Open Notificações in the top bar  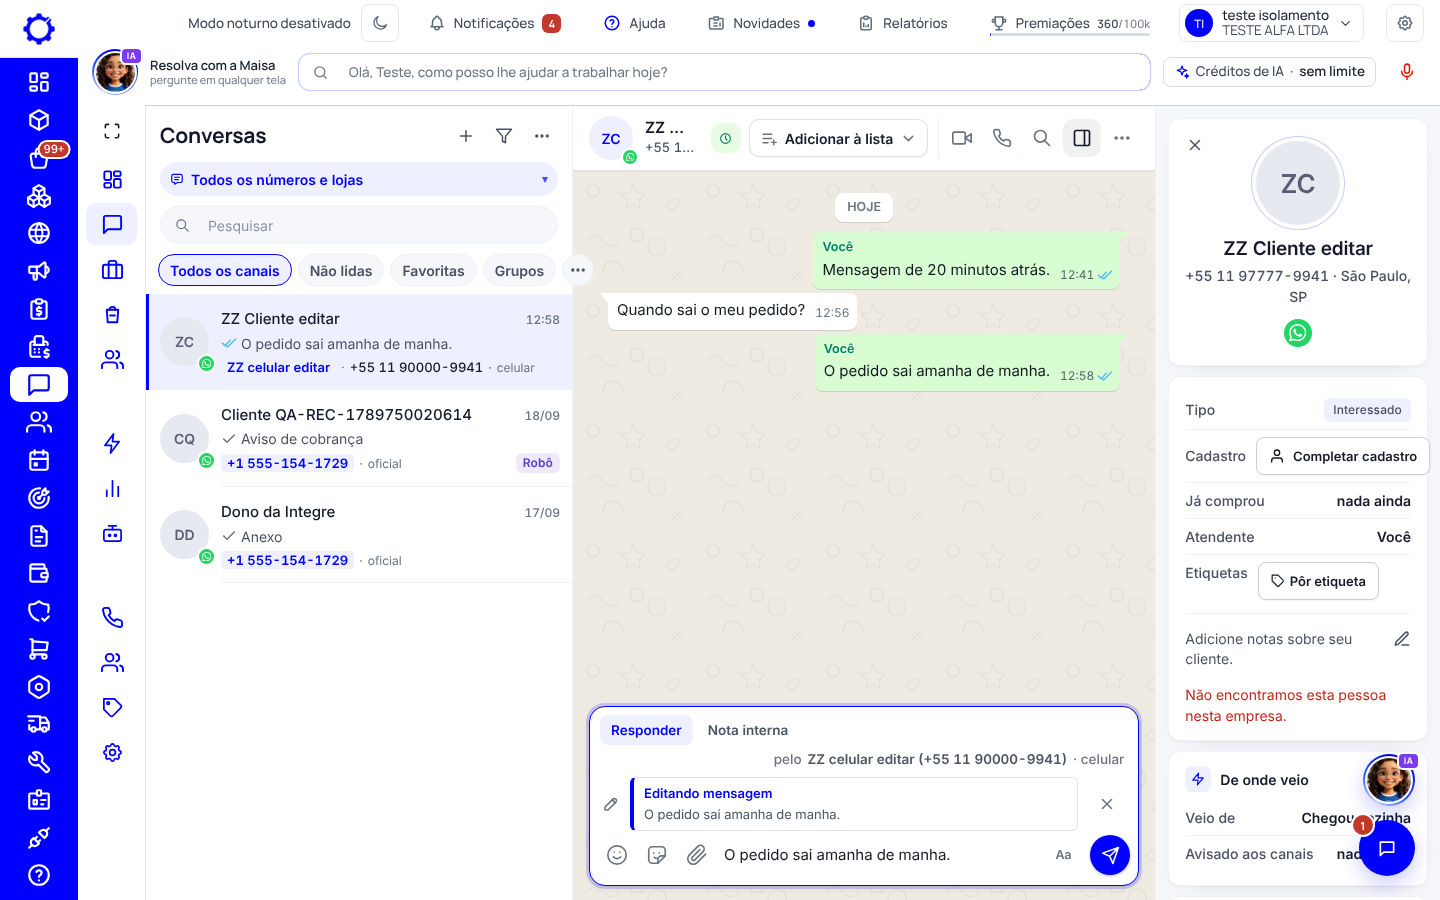click(x=494, y=23)
